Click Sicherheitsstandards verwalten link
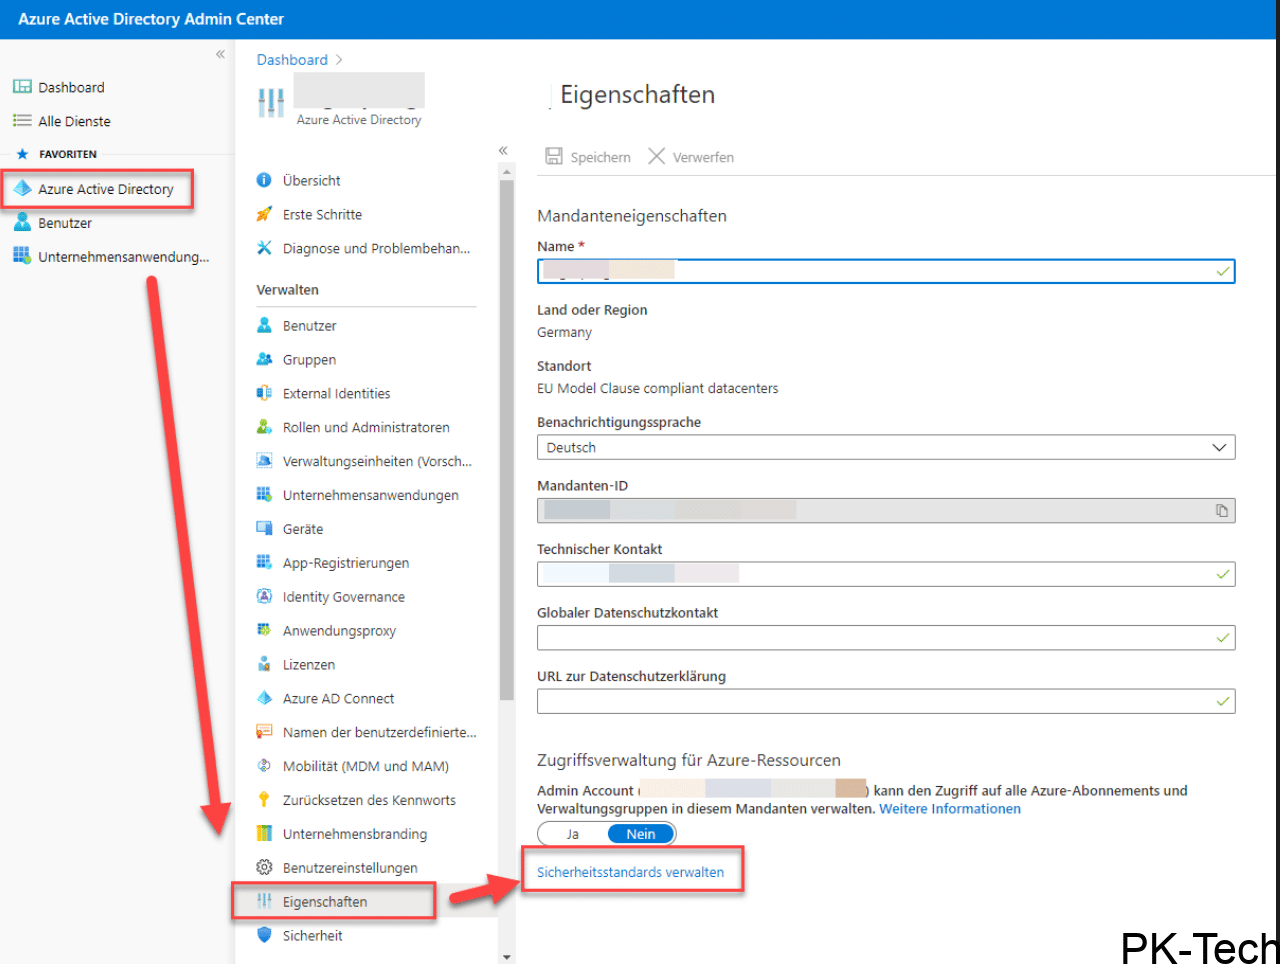 tap(630, 872)
